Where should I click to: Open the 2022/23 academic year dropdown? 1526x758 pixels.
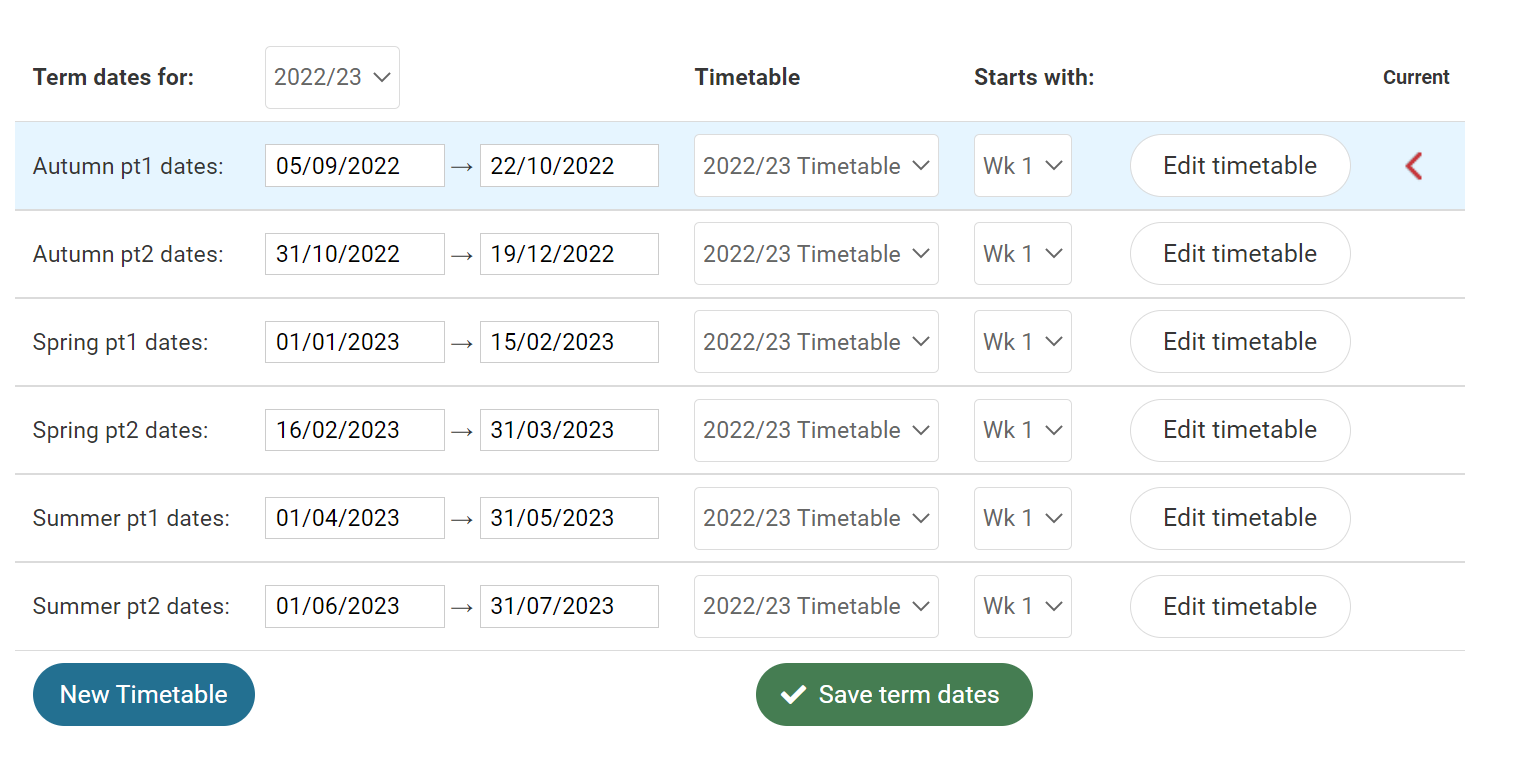click(332, 78)
